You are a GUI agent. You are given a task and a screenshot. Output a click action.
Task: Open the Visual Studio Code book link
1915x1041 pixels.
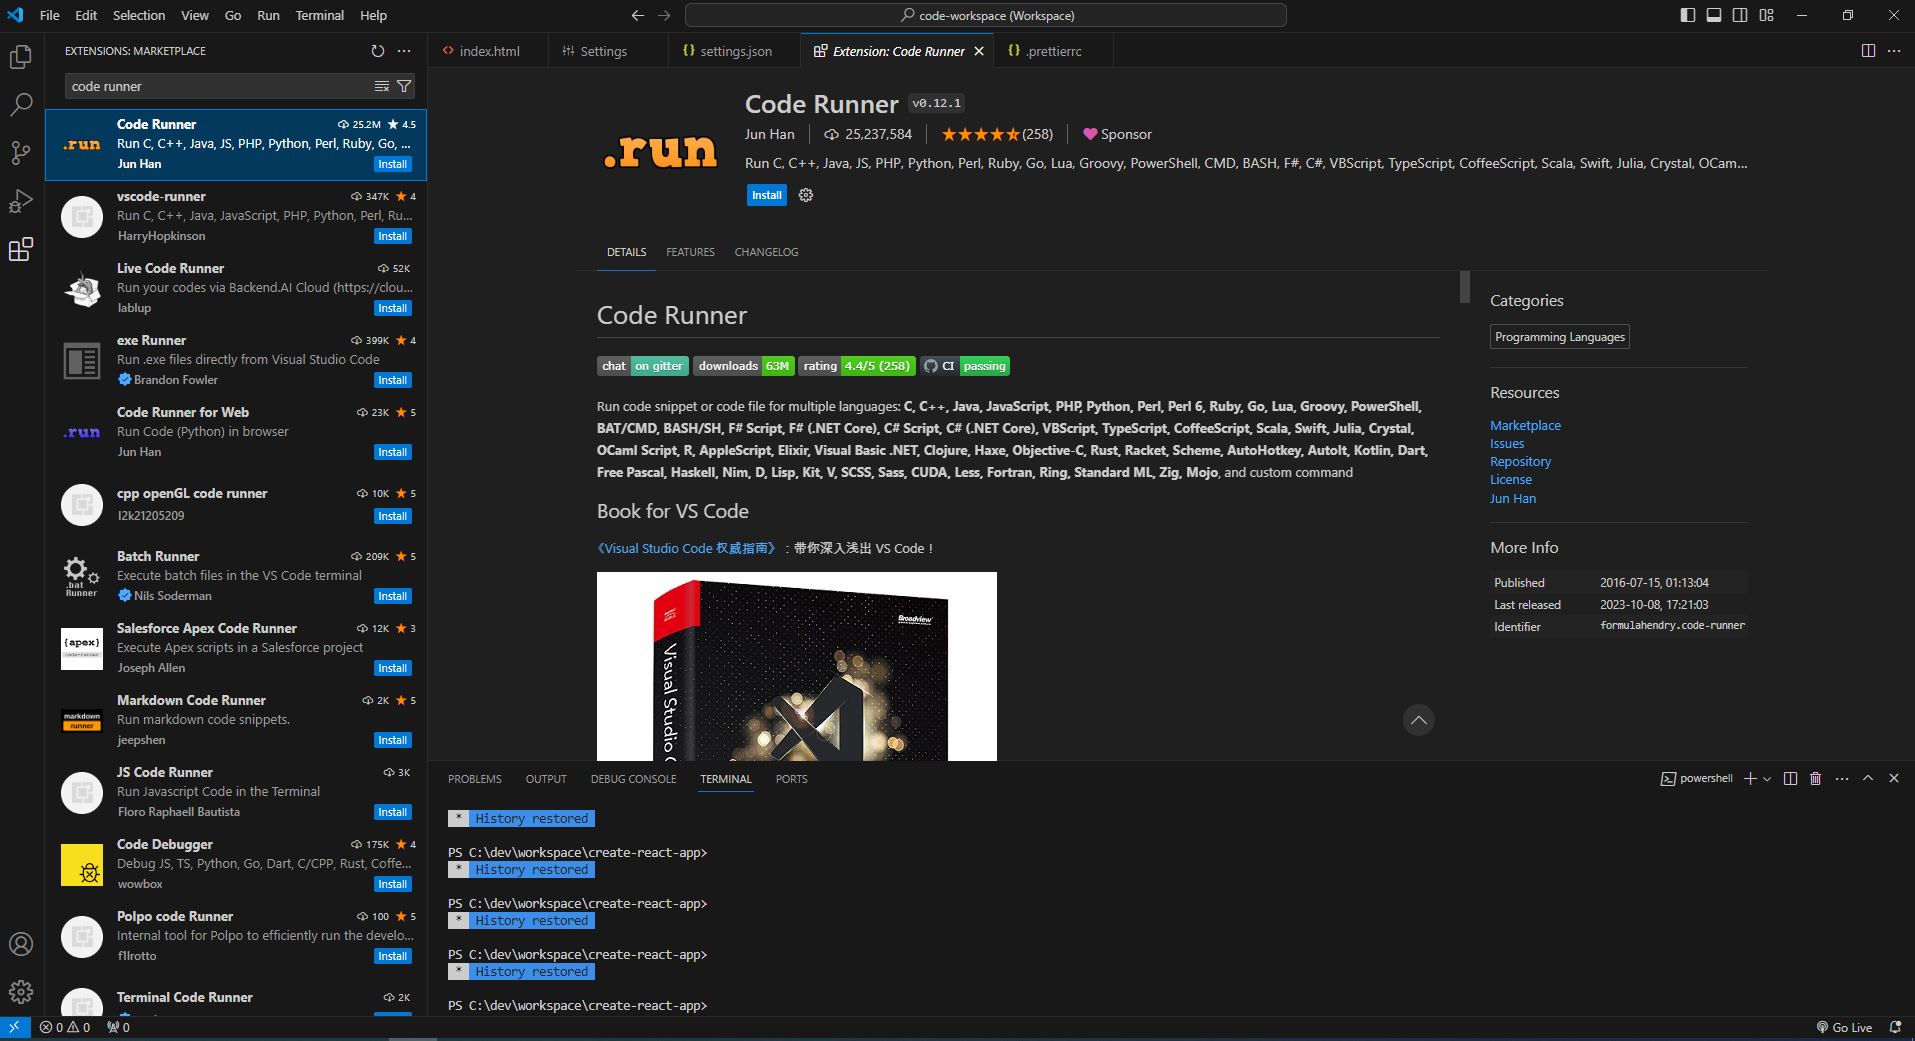click(x=686, y=548)
